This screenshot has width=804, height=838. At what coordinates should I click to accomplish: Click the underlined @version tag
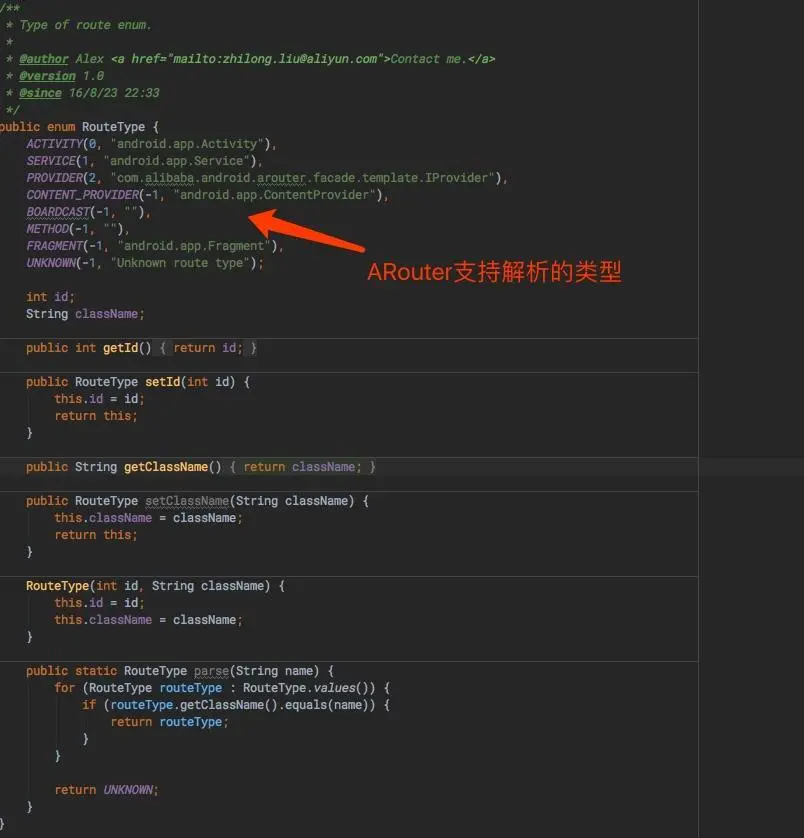click(x=47, y=76)
